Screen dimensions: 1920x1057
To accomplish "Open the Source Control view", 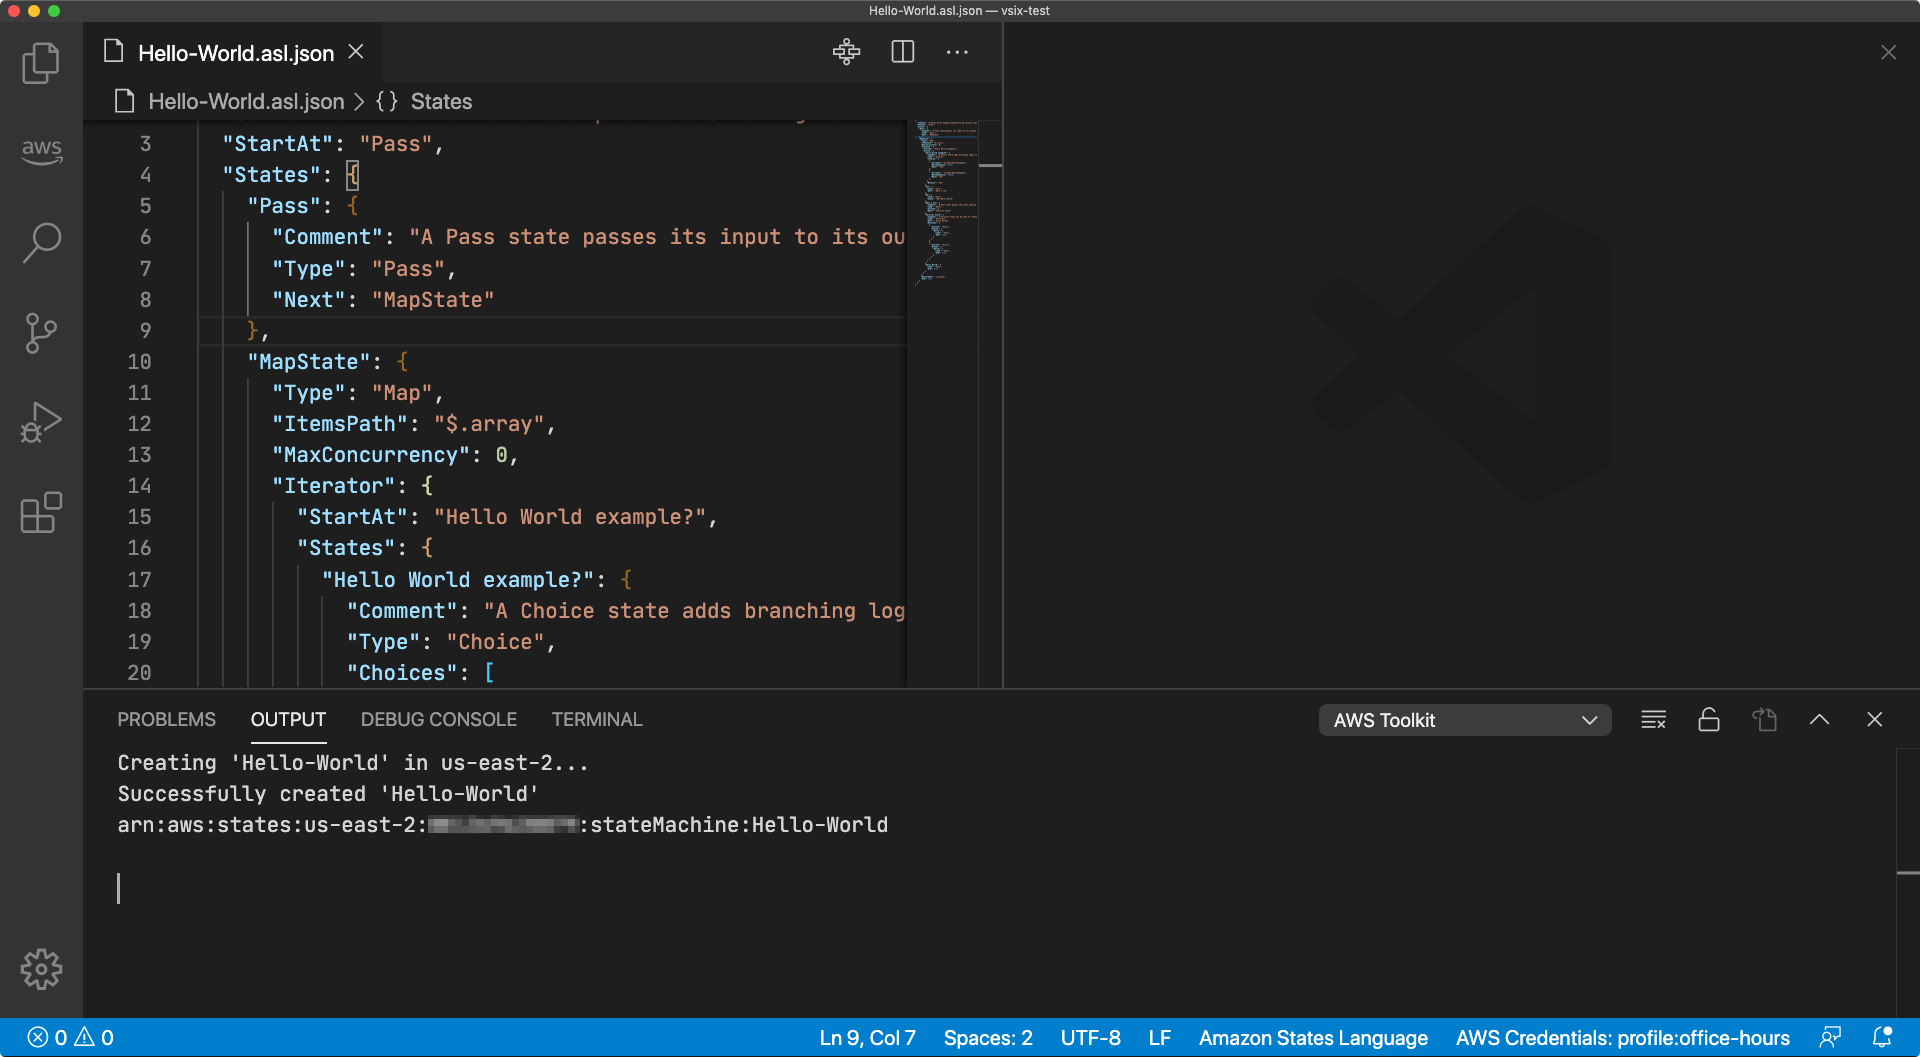I will point(41,333).
